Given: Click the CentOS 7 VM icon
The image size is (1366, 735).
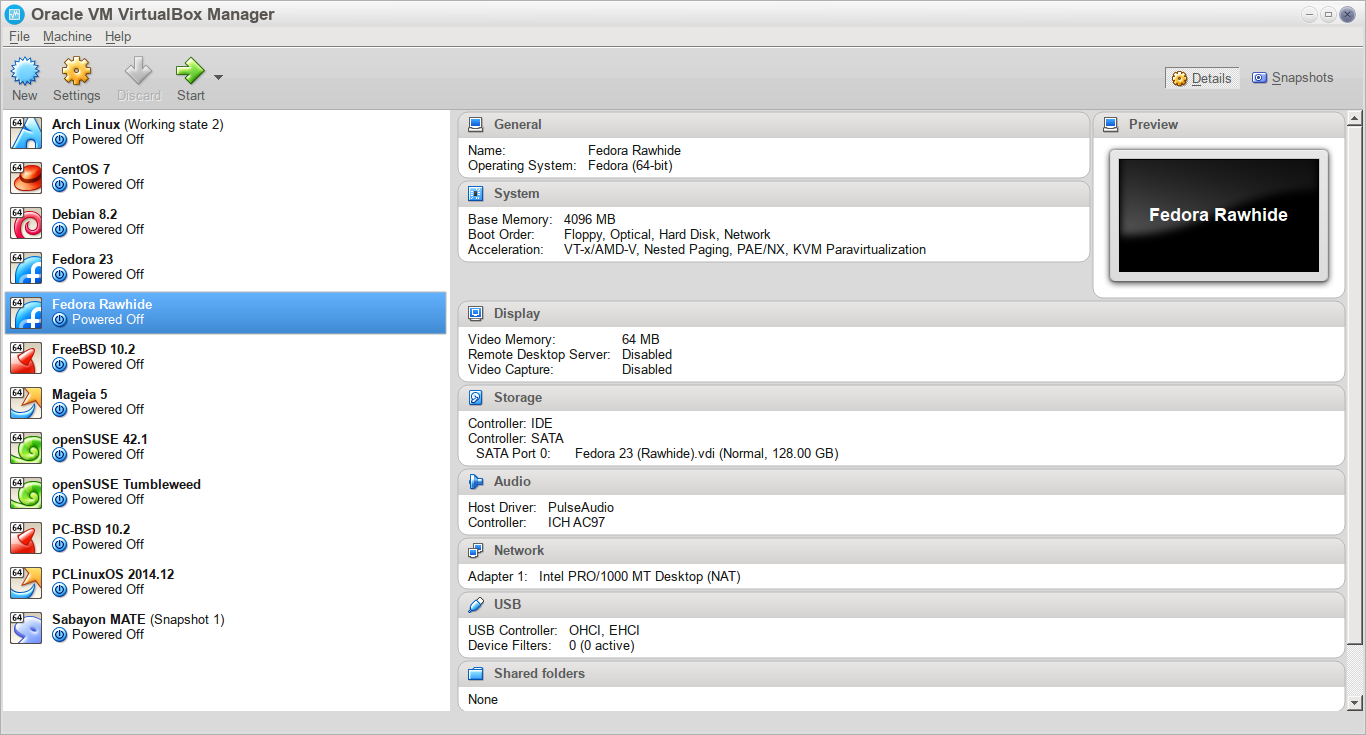Looking at the screenshot, I should click(26, 177).
